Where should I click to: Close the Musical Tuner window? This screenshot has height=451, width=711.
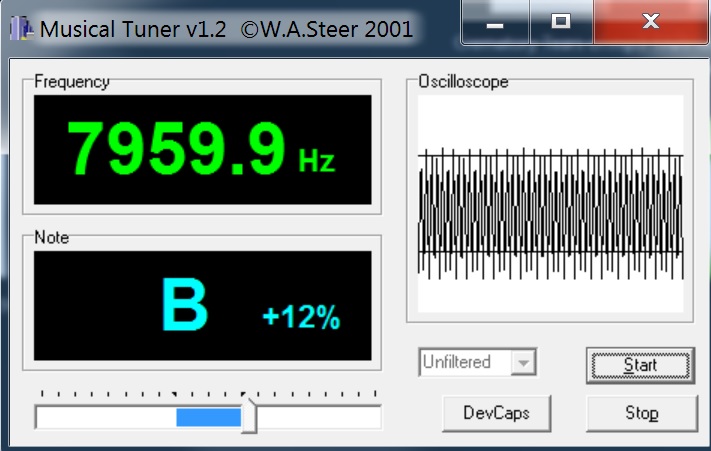[x=651, y=22]
